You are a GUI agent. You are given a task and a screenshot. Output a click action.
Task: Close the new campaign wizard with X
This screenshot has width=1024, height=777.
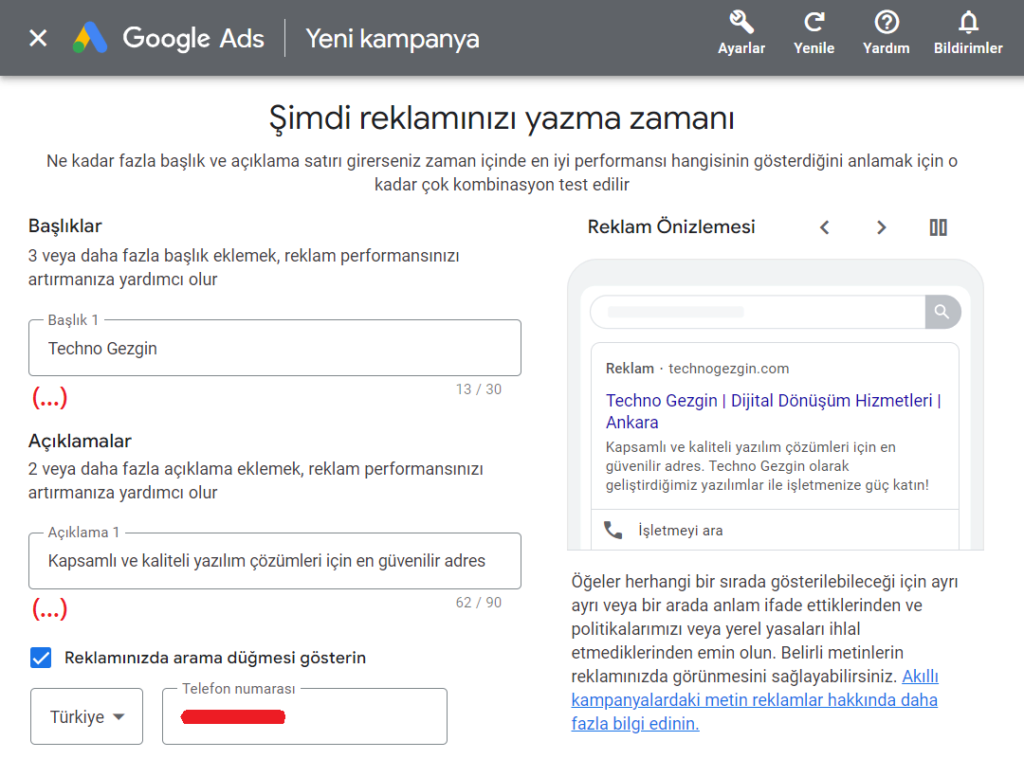39,38
